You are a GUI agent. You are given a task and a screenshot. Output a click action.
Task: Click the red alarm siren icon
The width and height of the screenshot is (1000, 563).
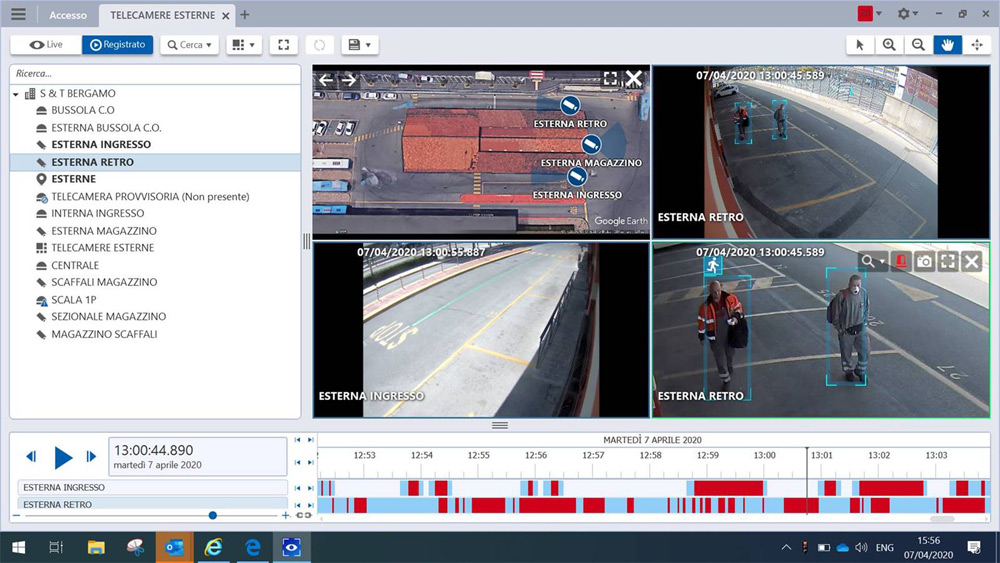pyautogui.click(x=901, y=261)
